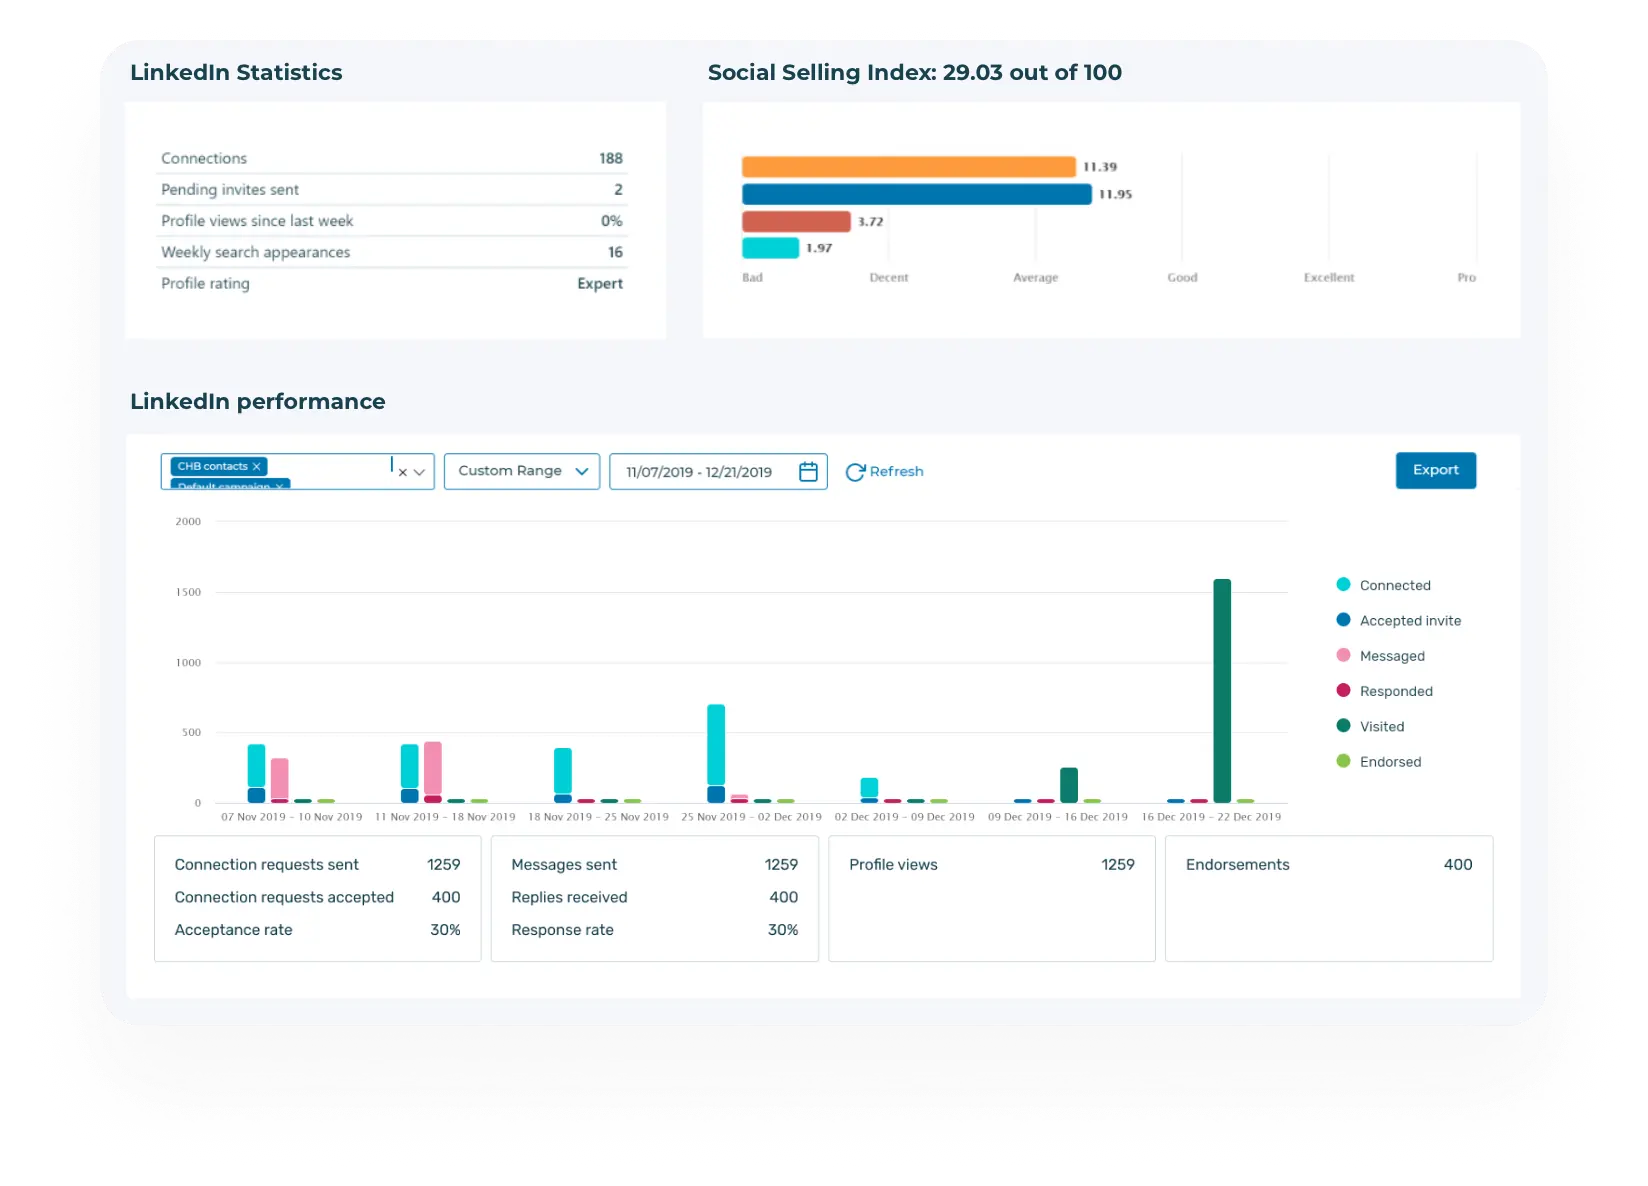Clear all filters using the small × icon
The width and height of the screenshot is (1648, 1186).
point(403,471)
